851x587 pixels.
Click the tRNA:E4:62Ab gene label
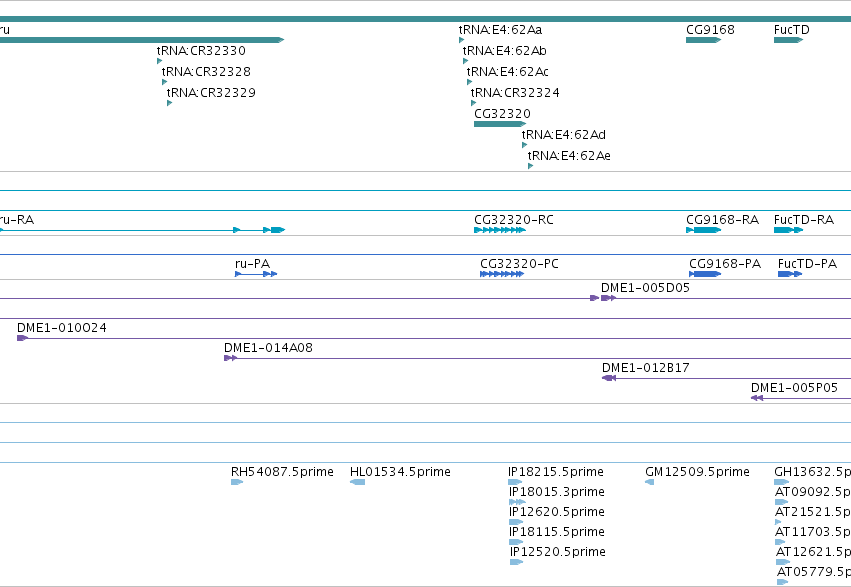click(504, 50)
